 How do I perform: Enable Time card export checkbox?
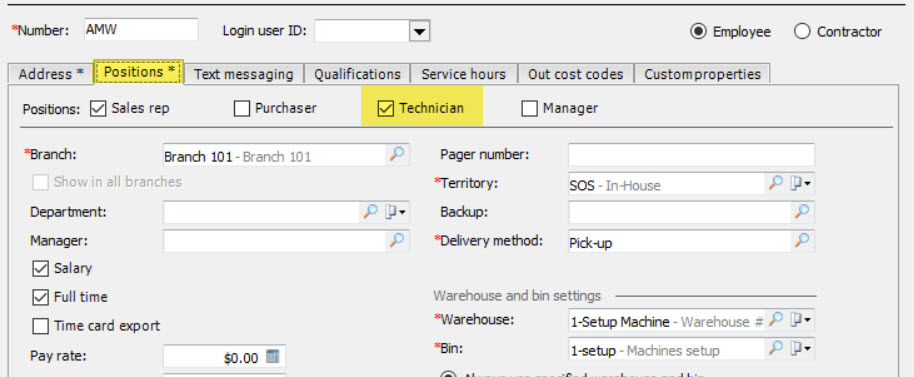tap(40, 326)
